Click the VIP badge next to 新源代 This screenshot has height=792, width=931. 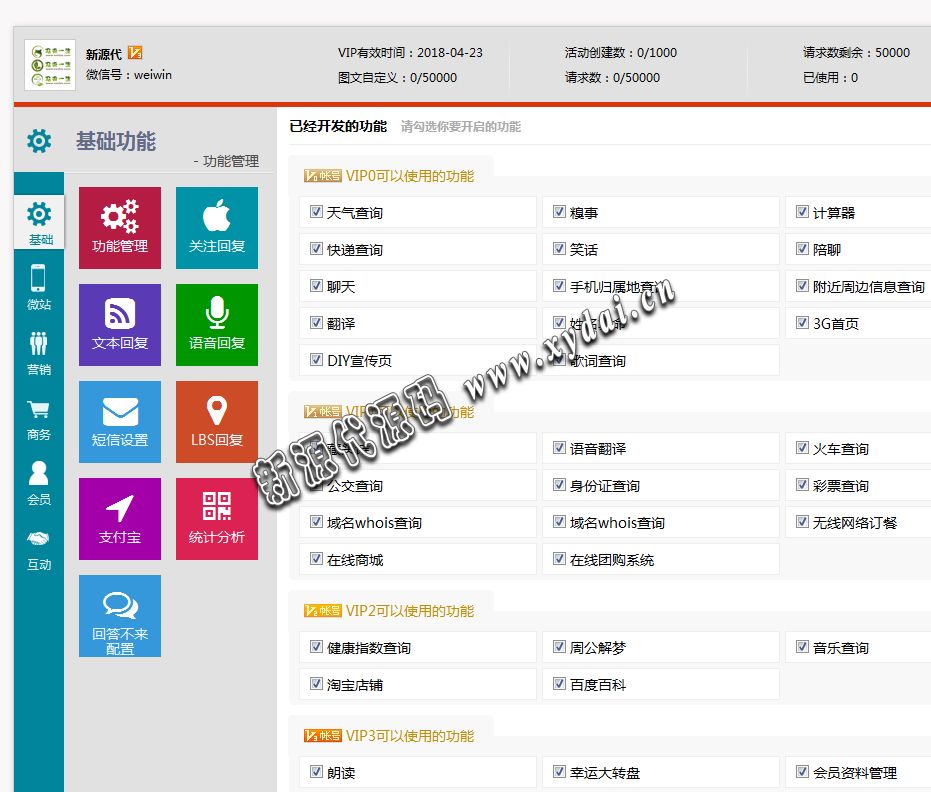[x=135, y=53]
